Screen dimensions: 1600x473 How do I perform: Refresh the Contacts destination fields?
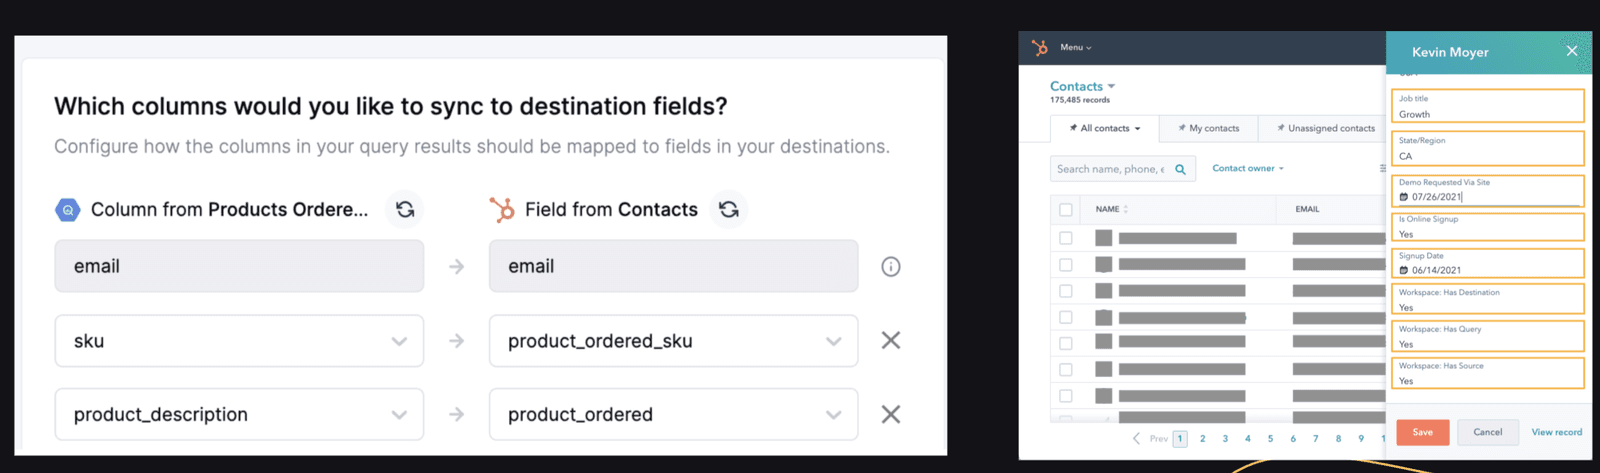pyautogui.click(x=729, y=209)
